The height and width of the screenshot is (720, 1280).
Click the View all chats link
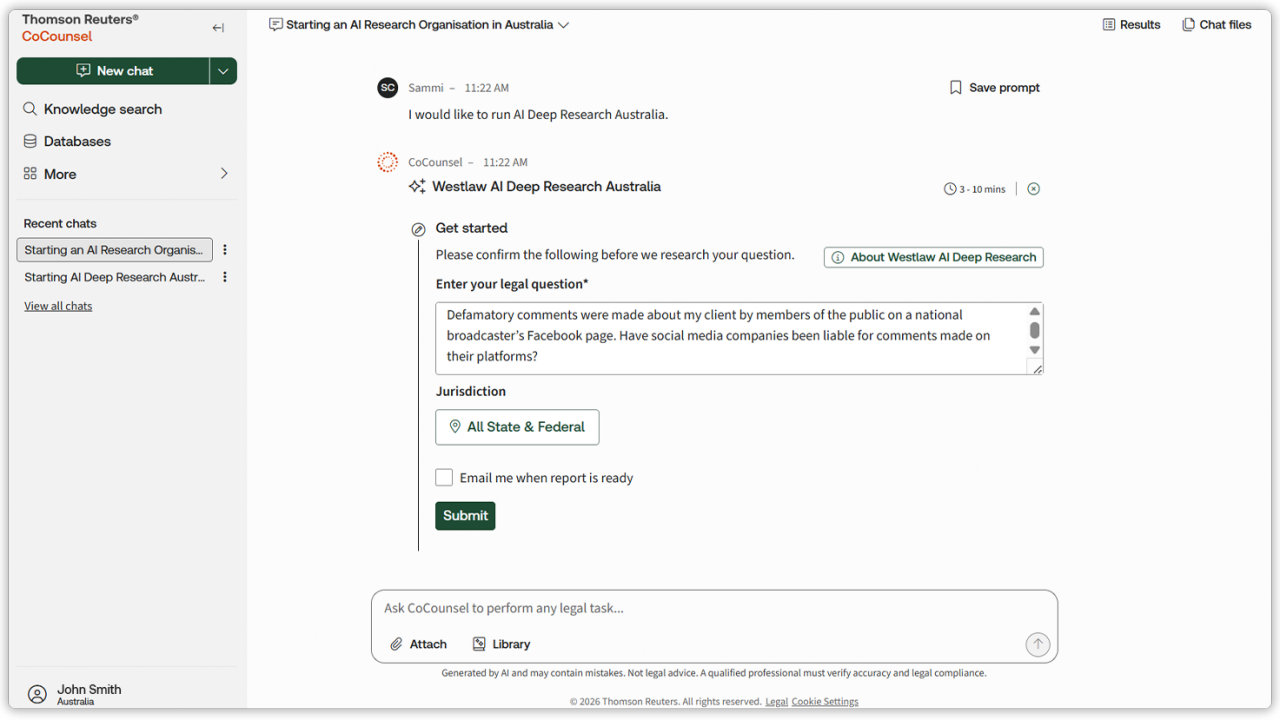(x=58, y=306)
